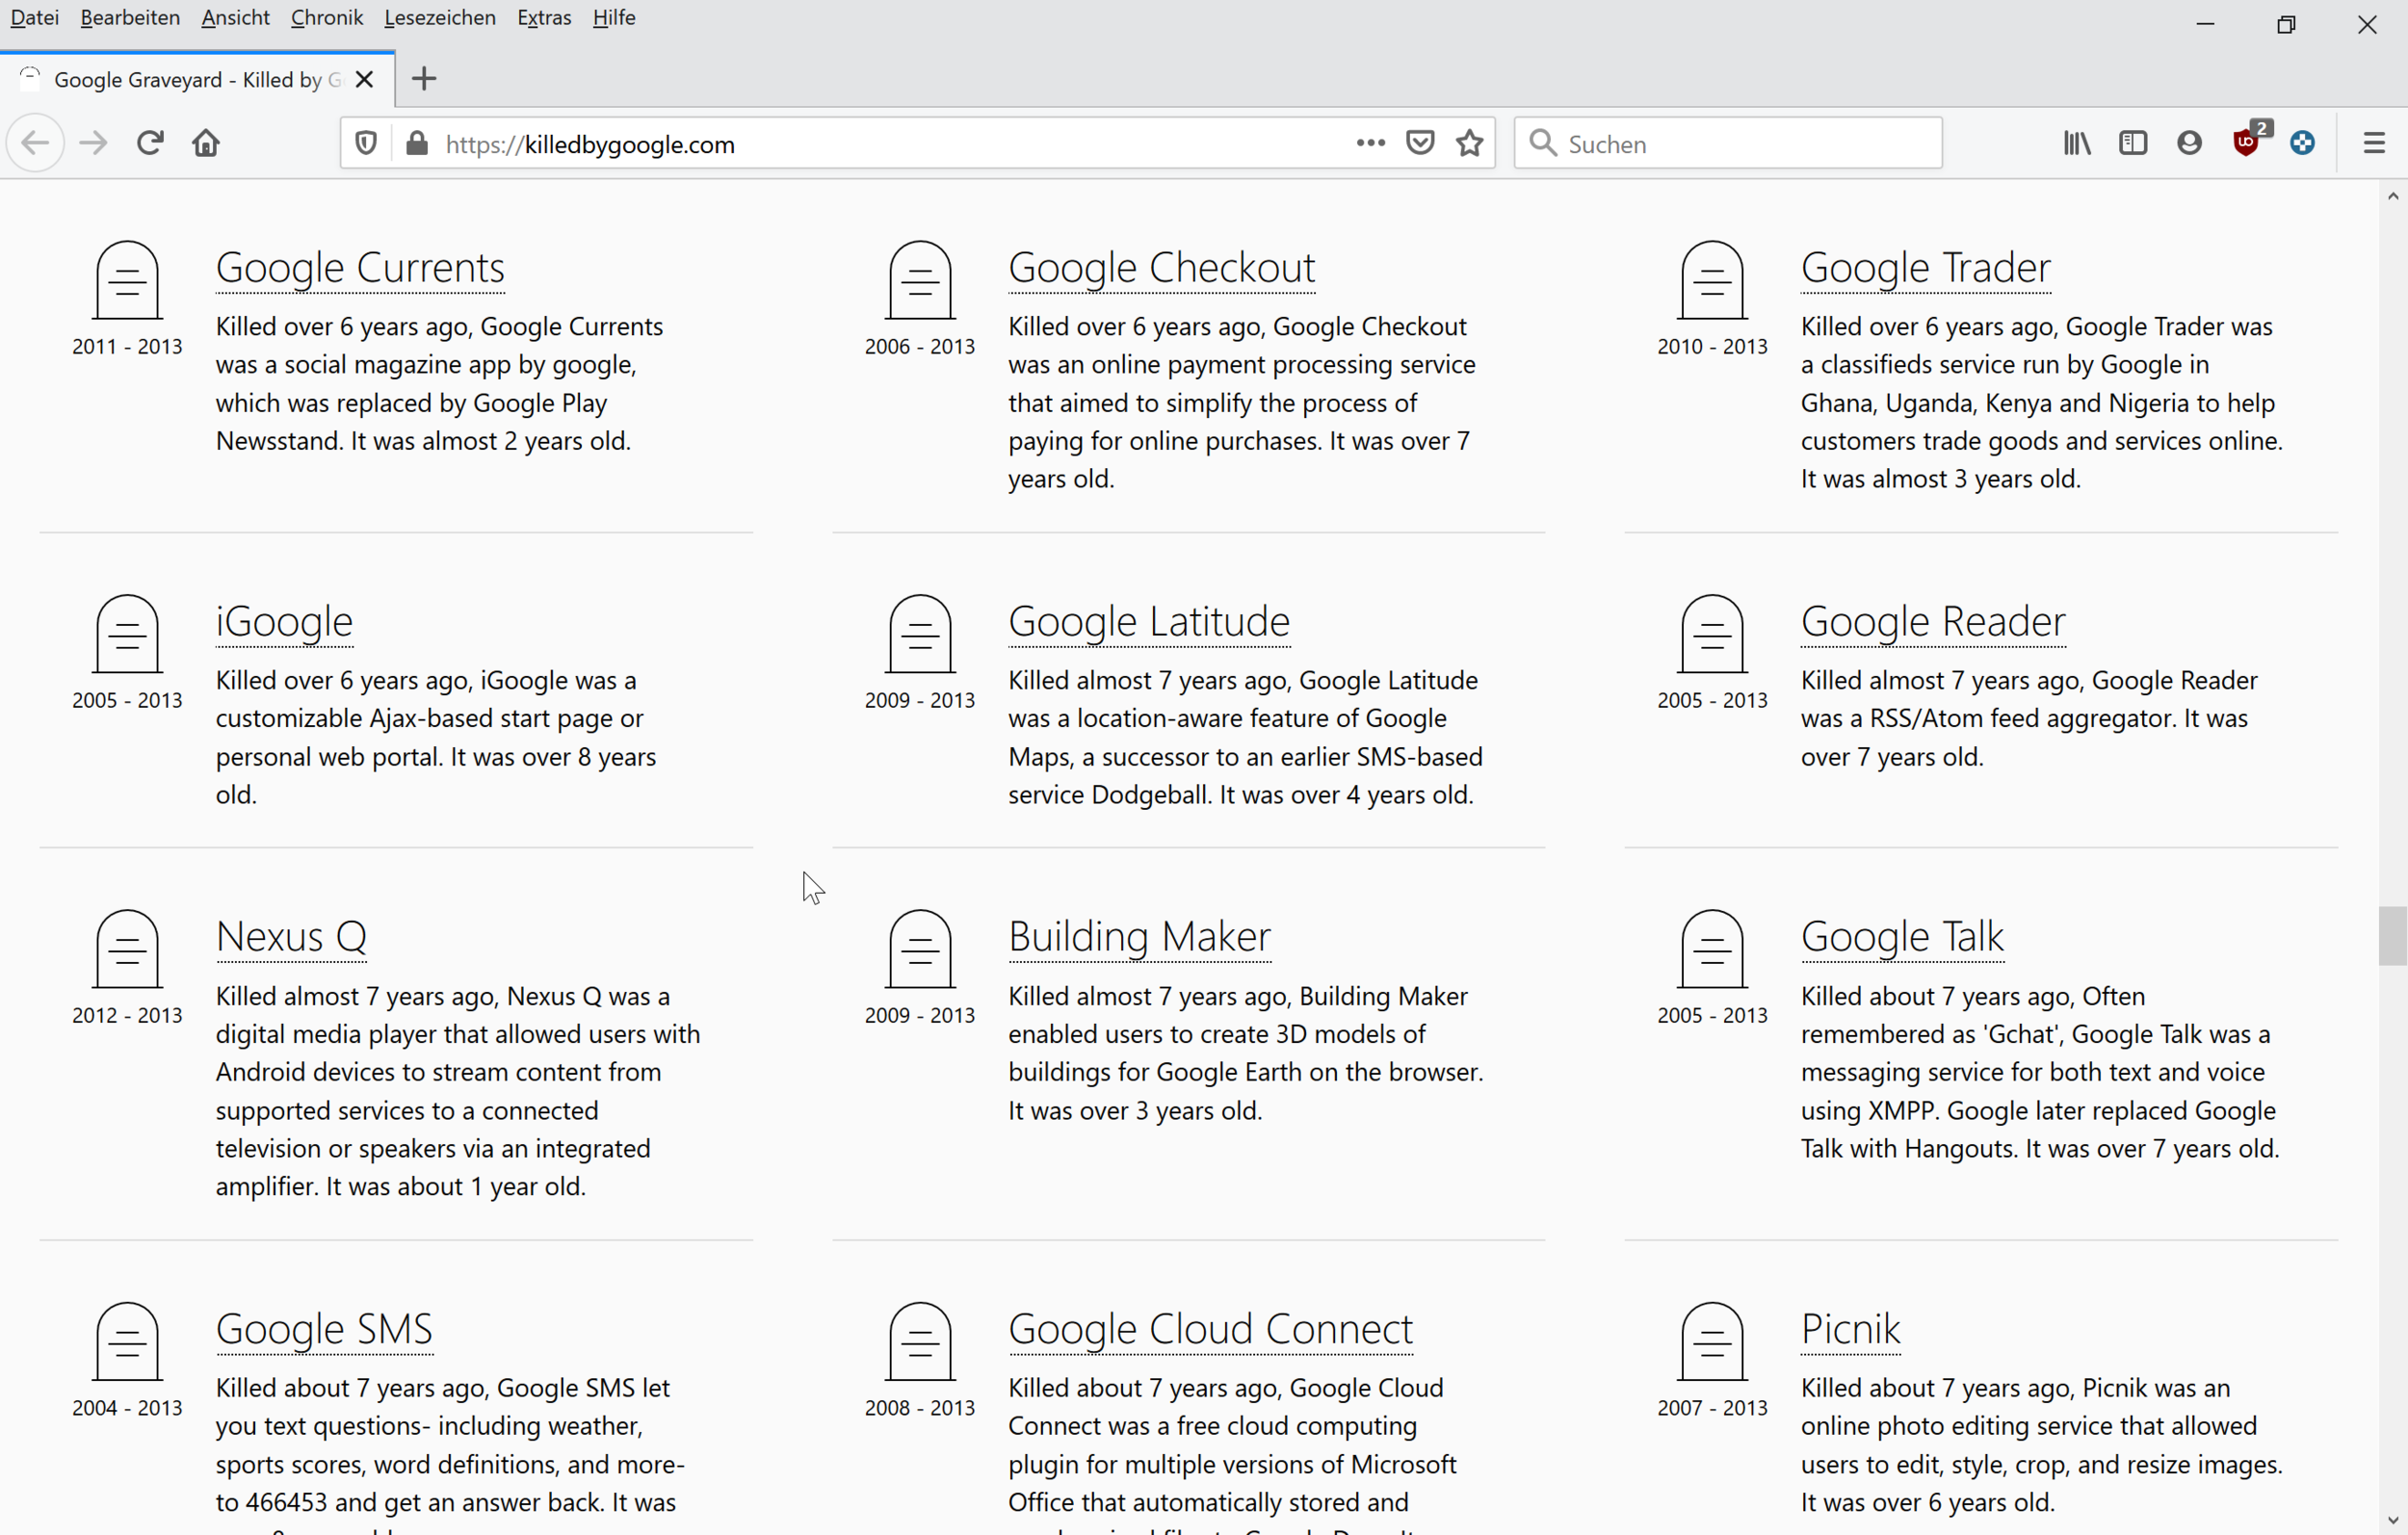Open the uBlock Origin extension icon
2408x1535 pixels.
coord(2247,143)
